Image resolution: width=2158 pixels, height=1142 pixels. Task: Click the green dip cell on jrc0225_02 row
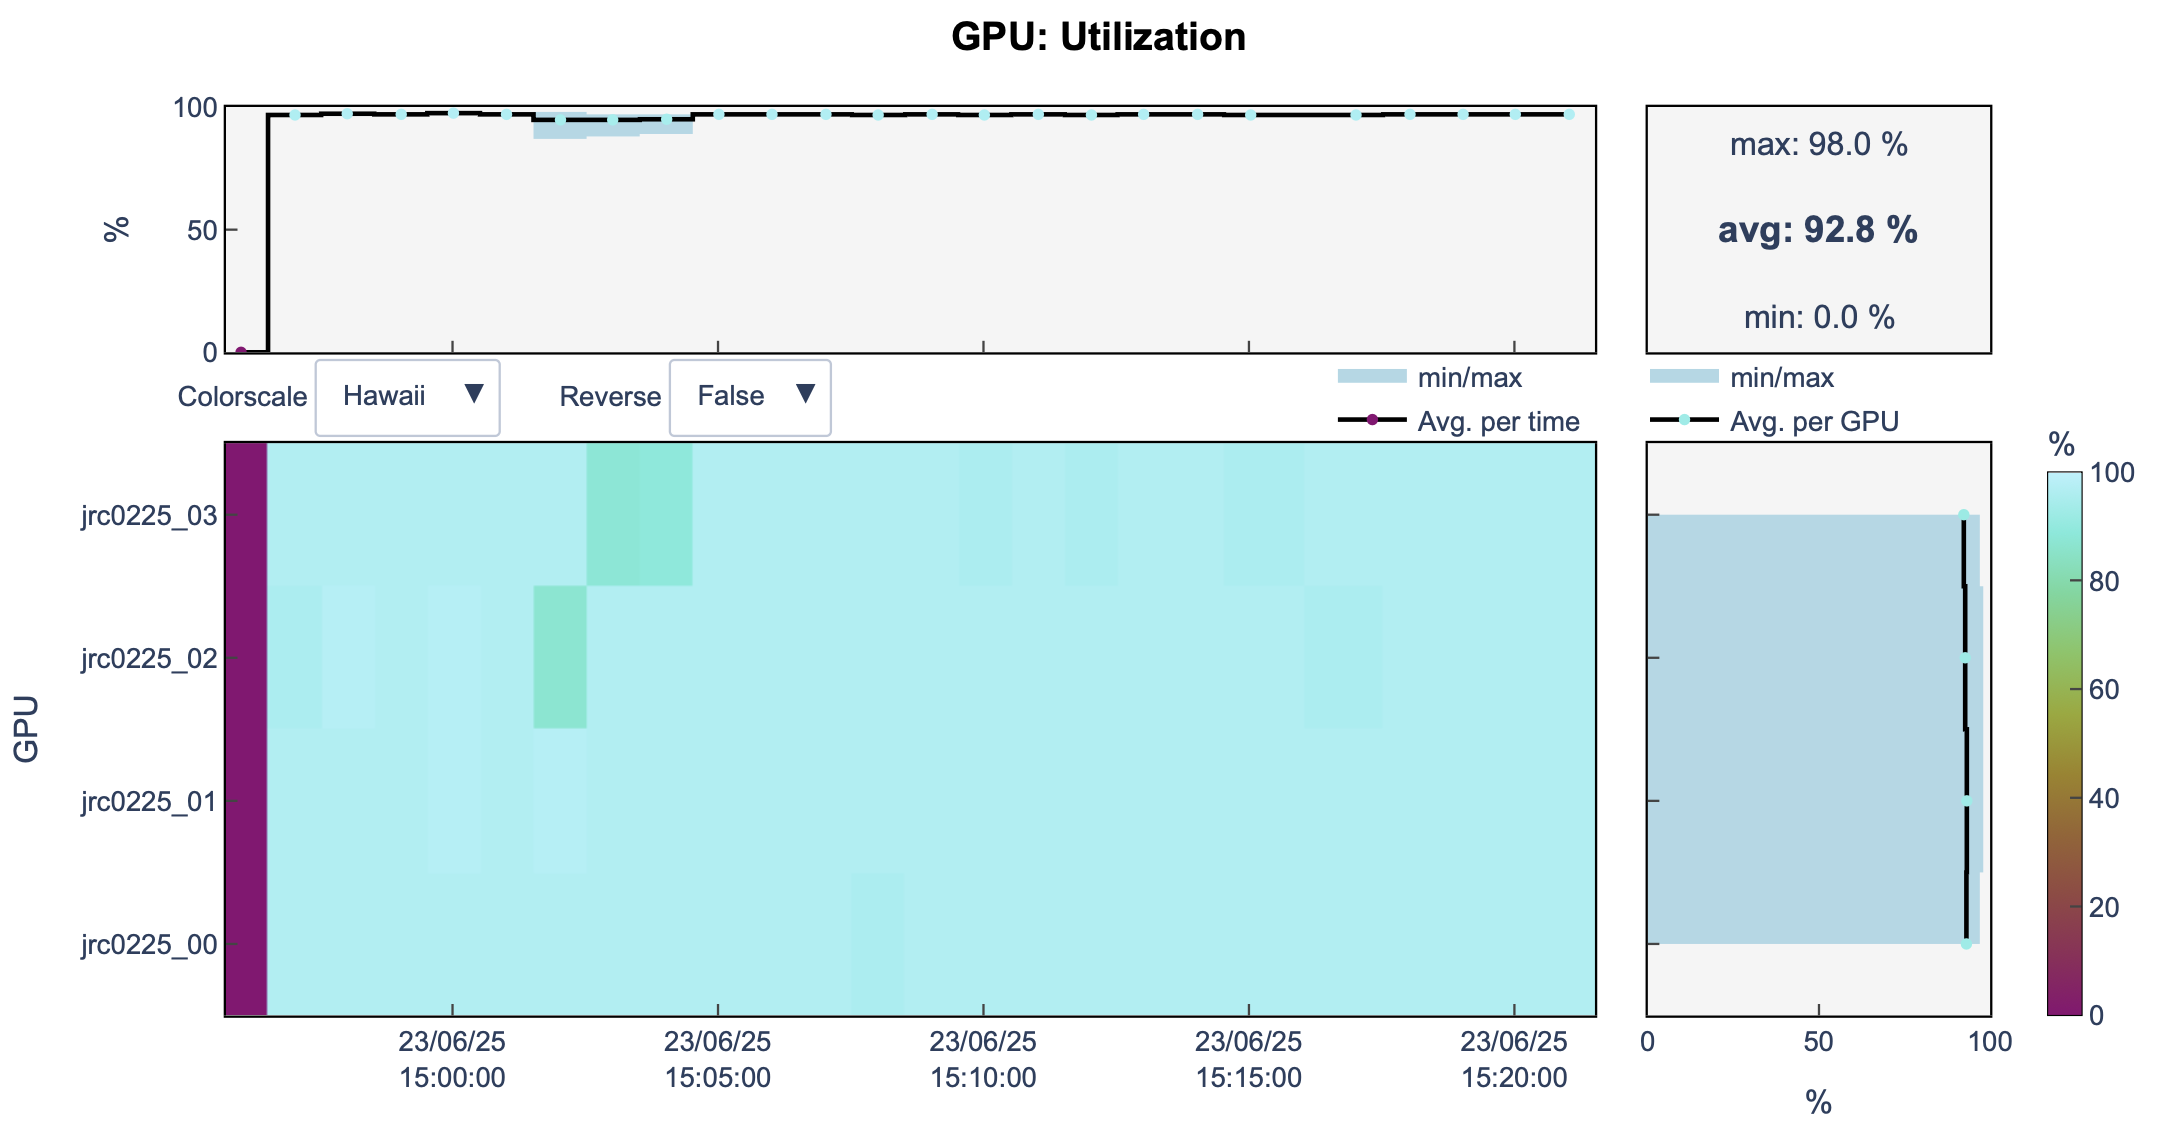click(559, 657)
